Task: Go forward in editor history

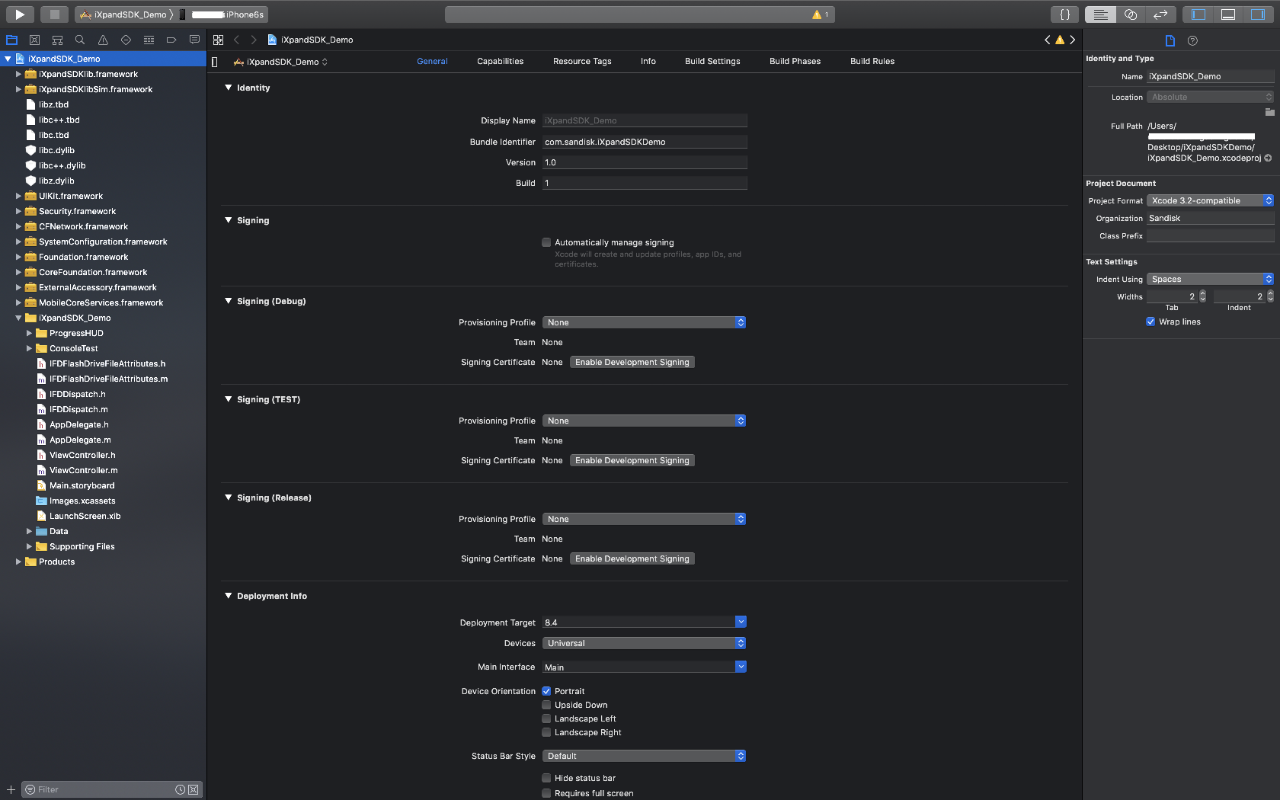Action: [x=254, y=40]
